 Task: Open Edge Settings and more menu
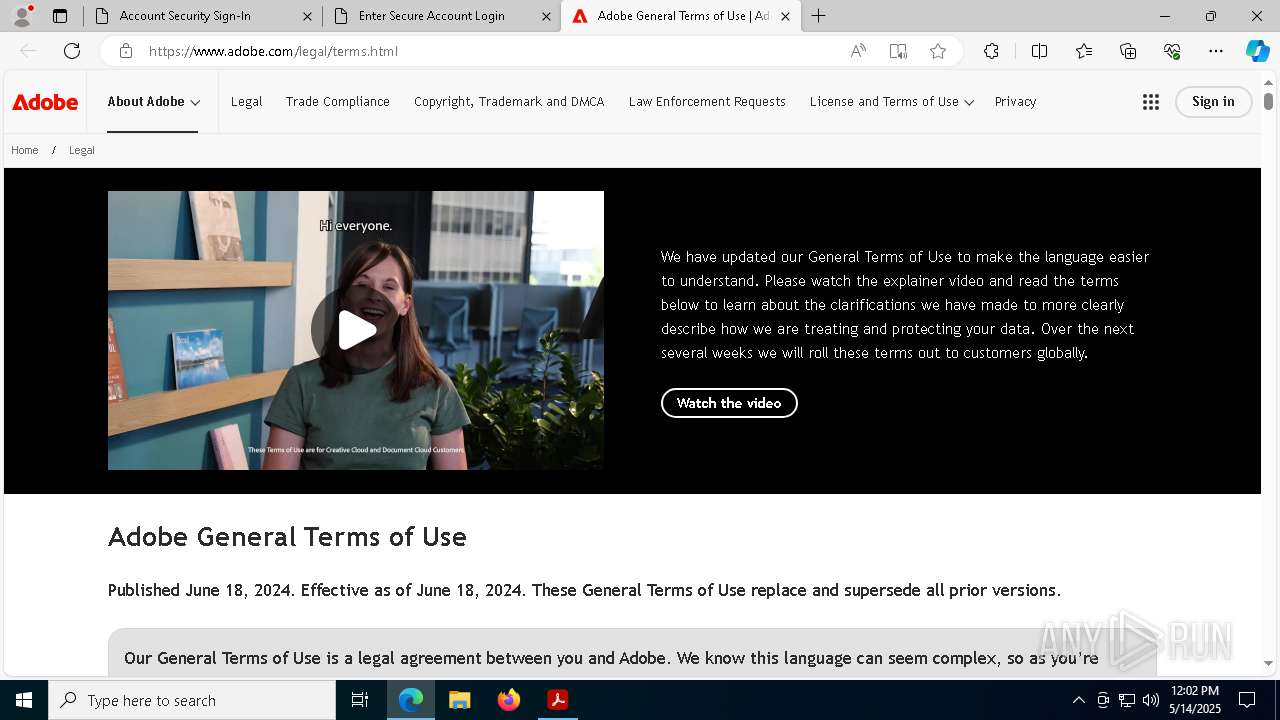coord(1216,51)
